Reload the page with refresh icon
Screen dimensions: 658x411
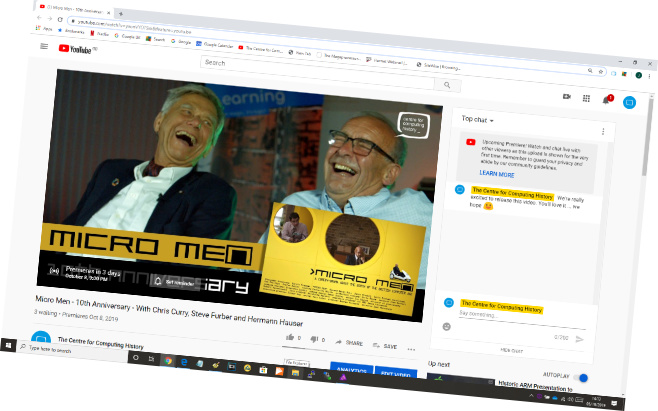[x=60, y=19]
